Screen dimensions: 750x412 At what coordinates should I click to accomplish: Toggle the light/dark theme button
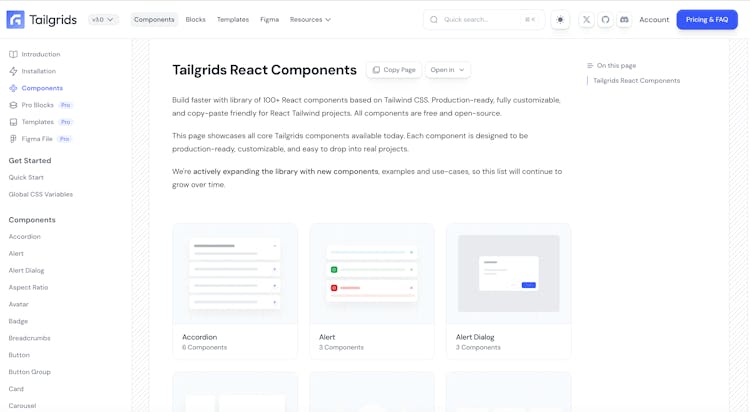point(560,20)
